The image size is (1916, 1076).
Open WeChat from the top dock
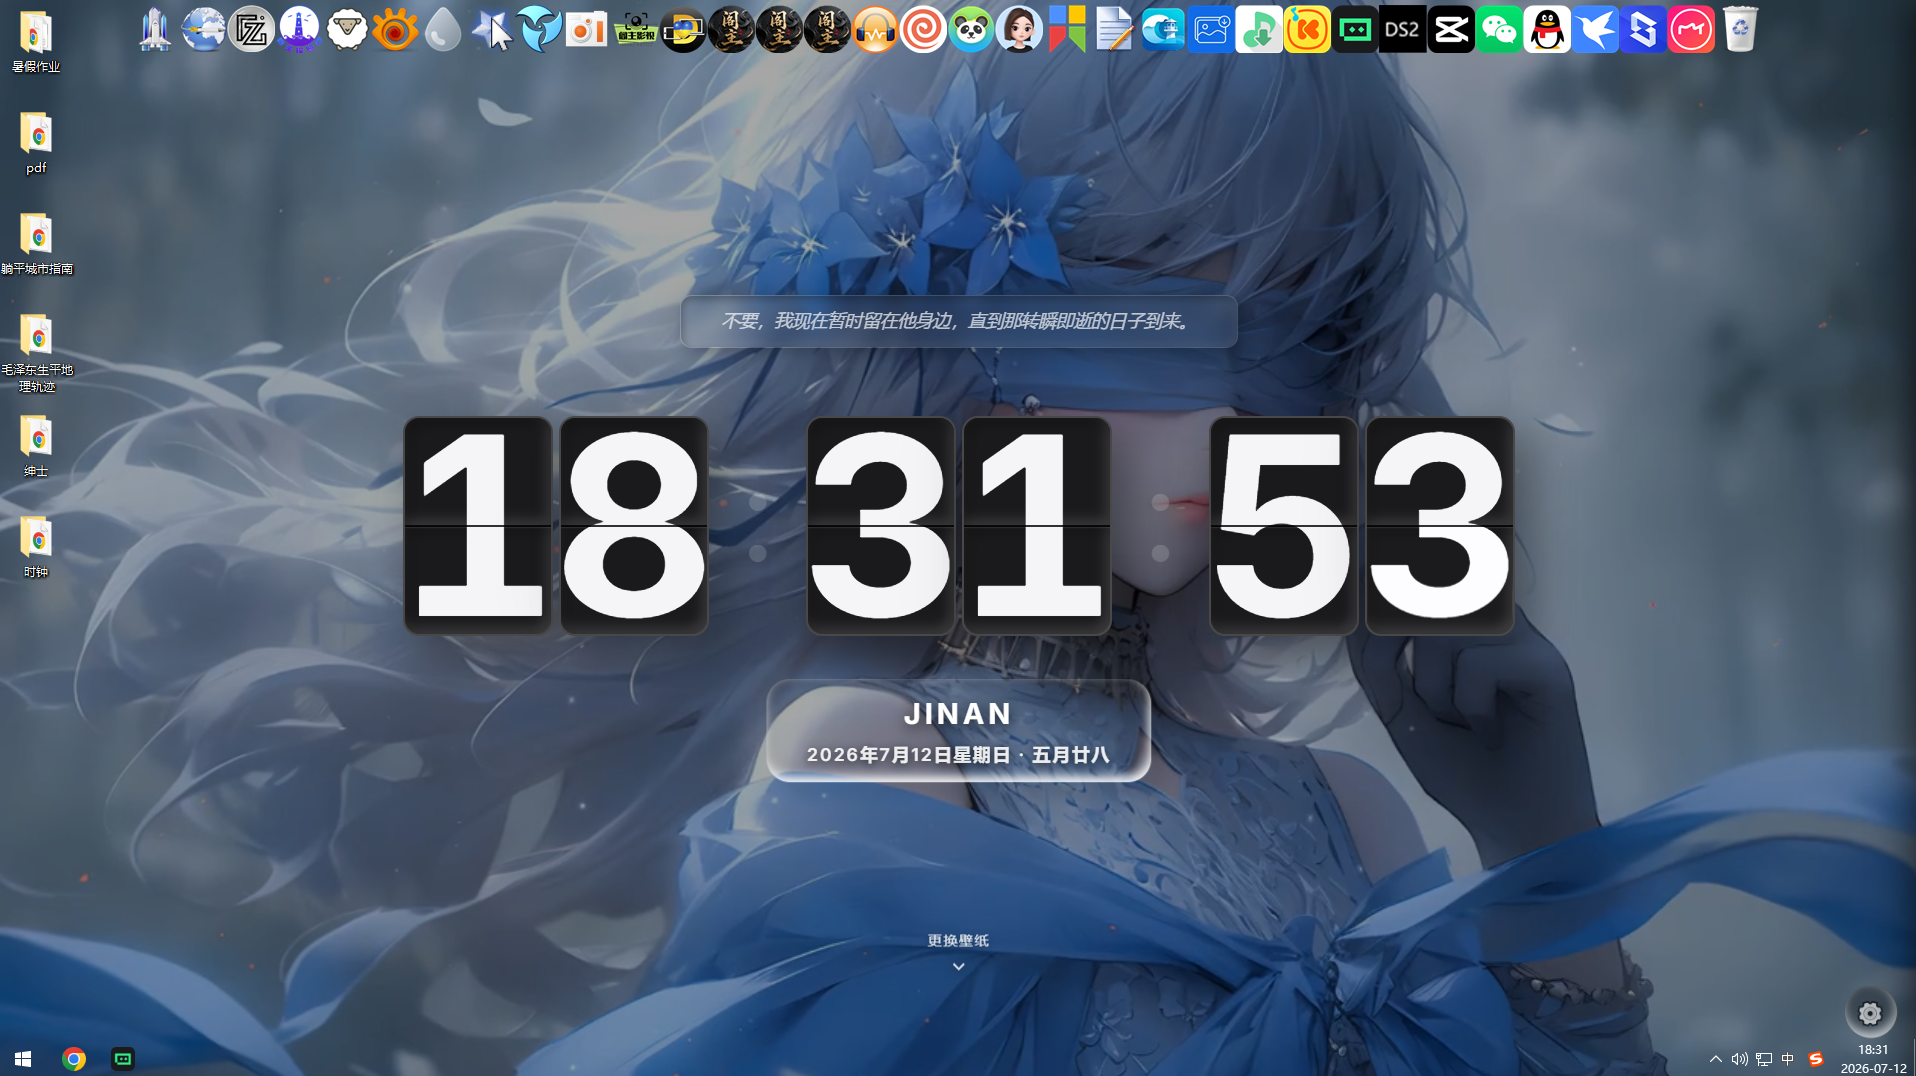click(1499, 29)
